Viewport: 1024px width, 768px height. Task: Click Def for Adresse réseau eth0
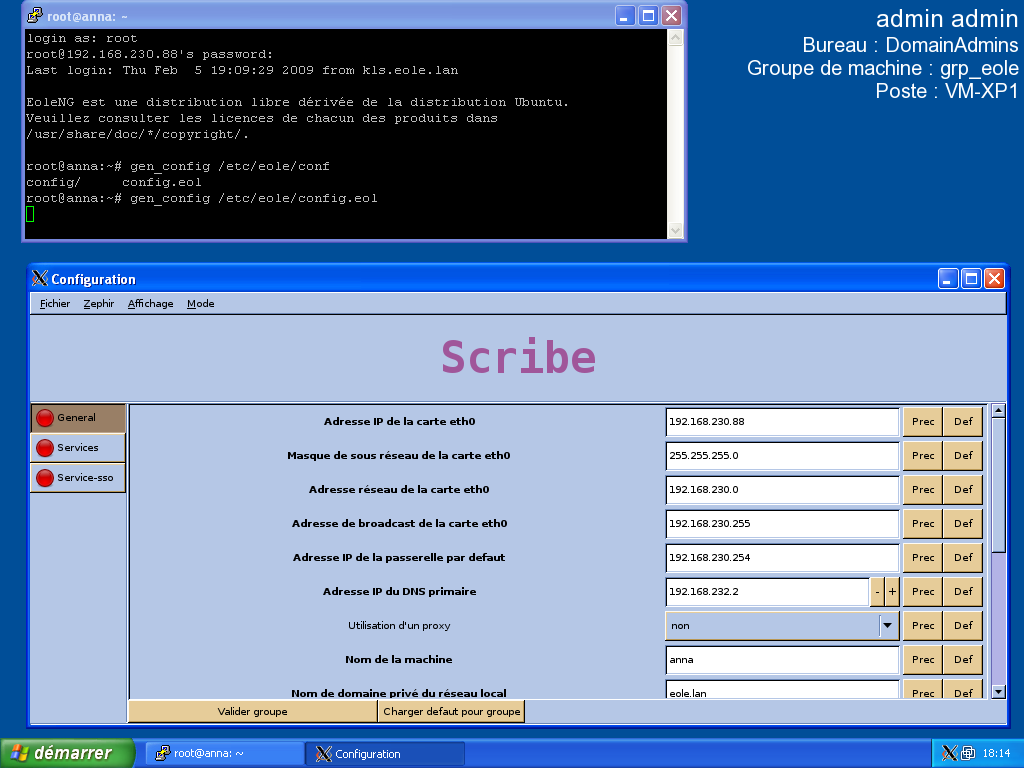tap(963, 490)
